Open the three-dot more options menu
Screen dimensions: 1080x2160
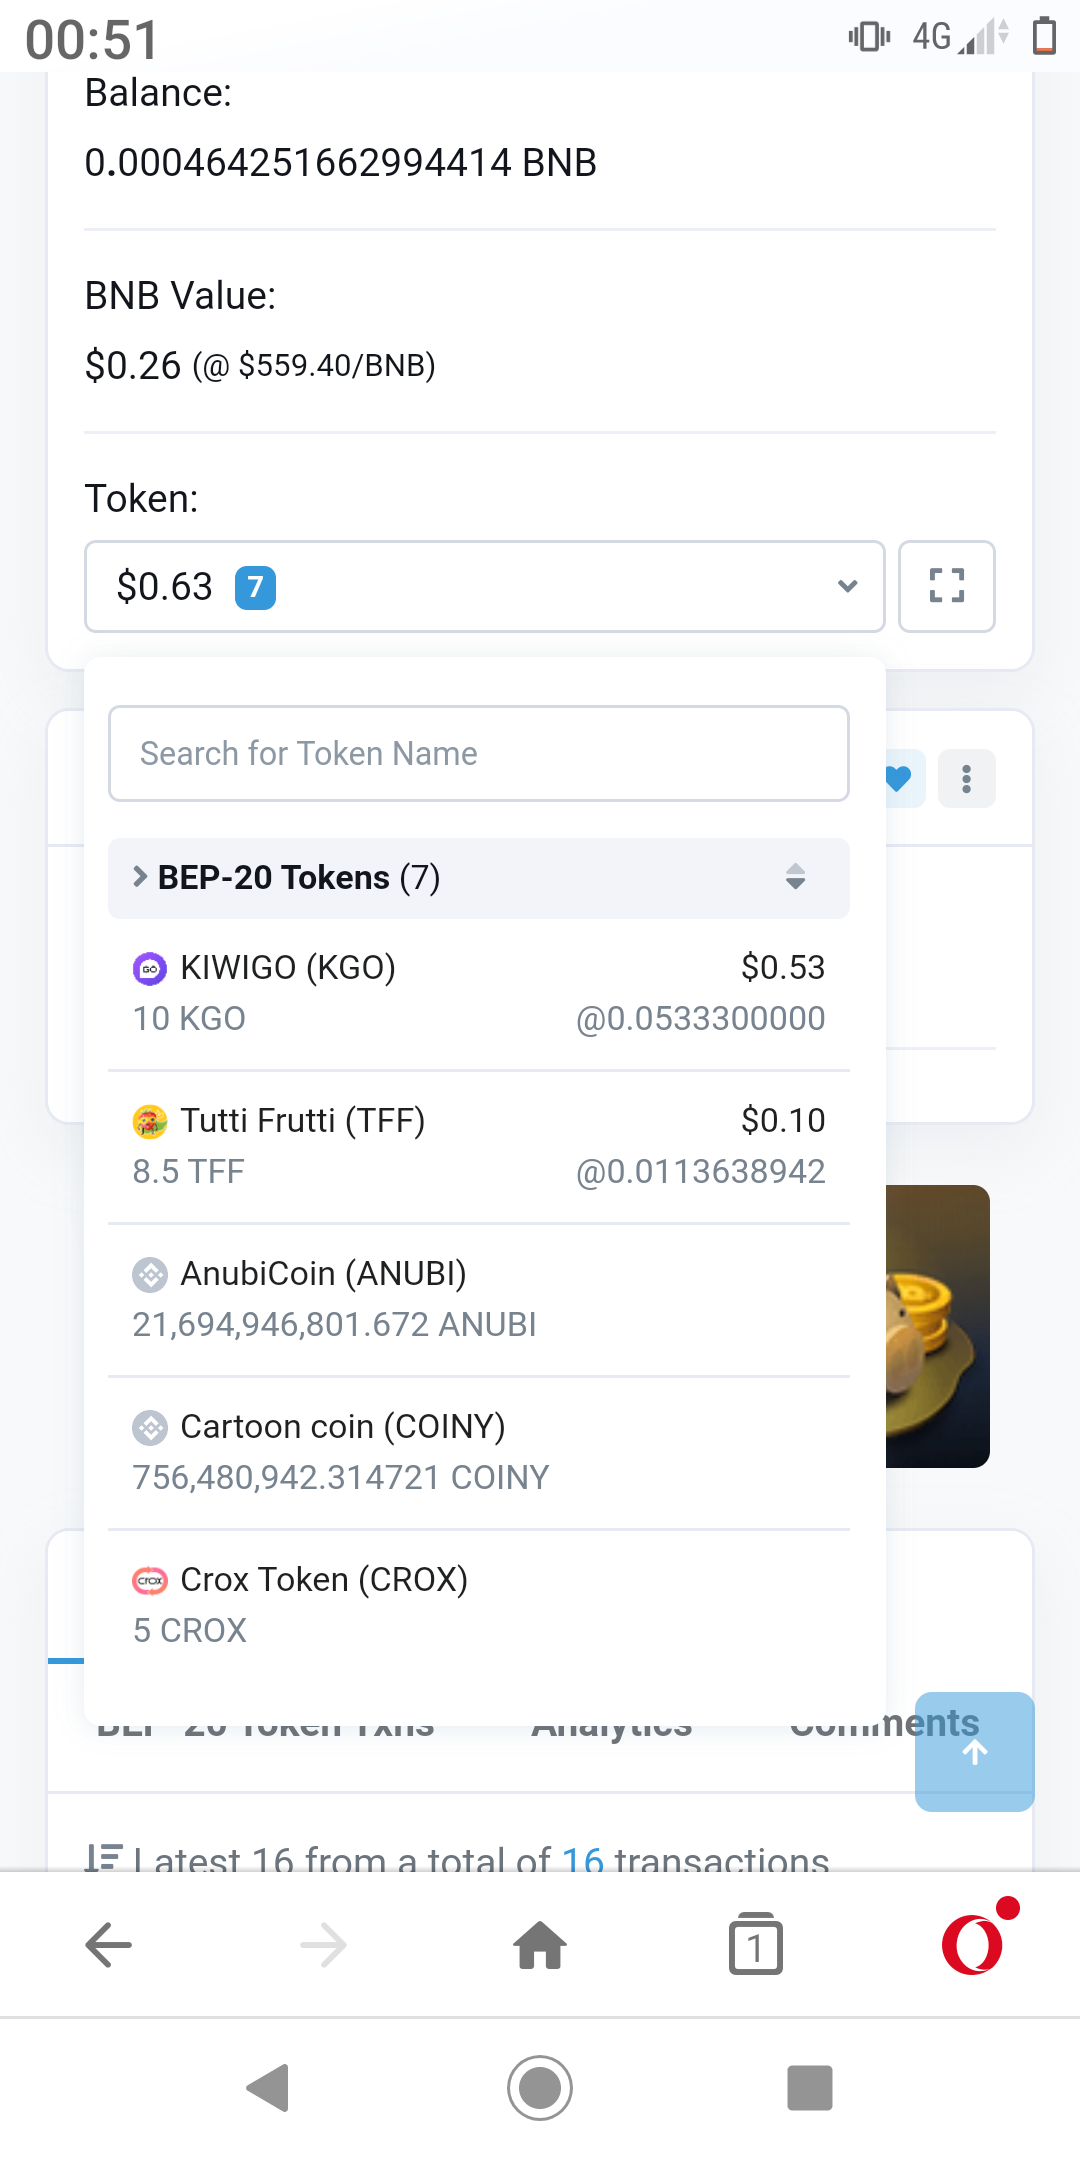tap(966, 778)
